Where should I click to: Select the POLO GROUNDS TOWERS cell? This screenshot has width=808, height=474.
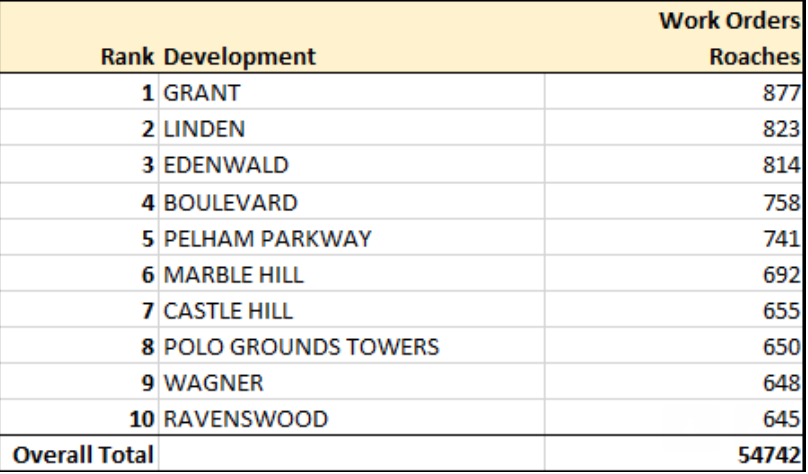[x=351, y=346]
